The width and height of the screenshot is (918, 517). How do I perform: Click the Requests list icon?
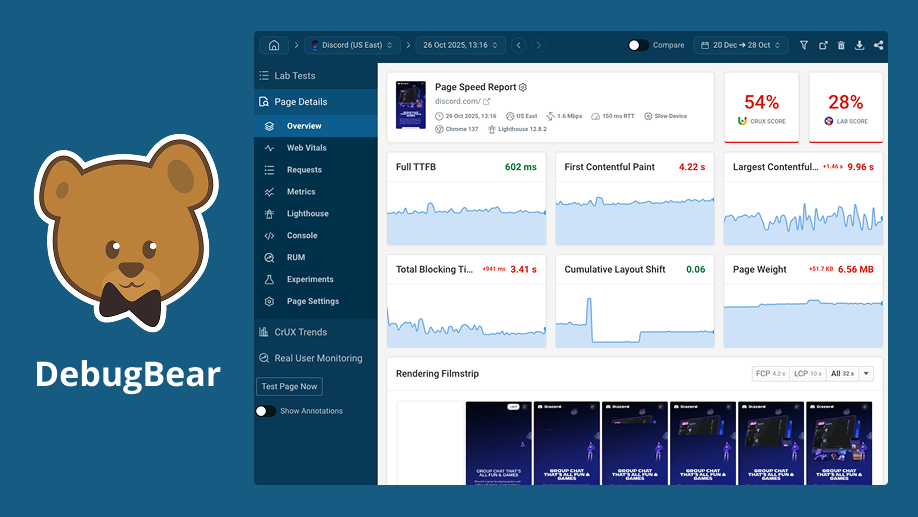click(x=269, y=170)
